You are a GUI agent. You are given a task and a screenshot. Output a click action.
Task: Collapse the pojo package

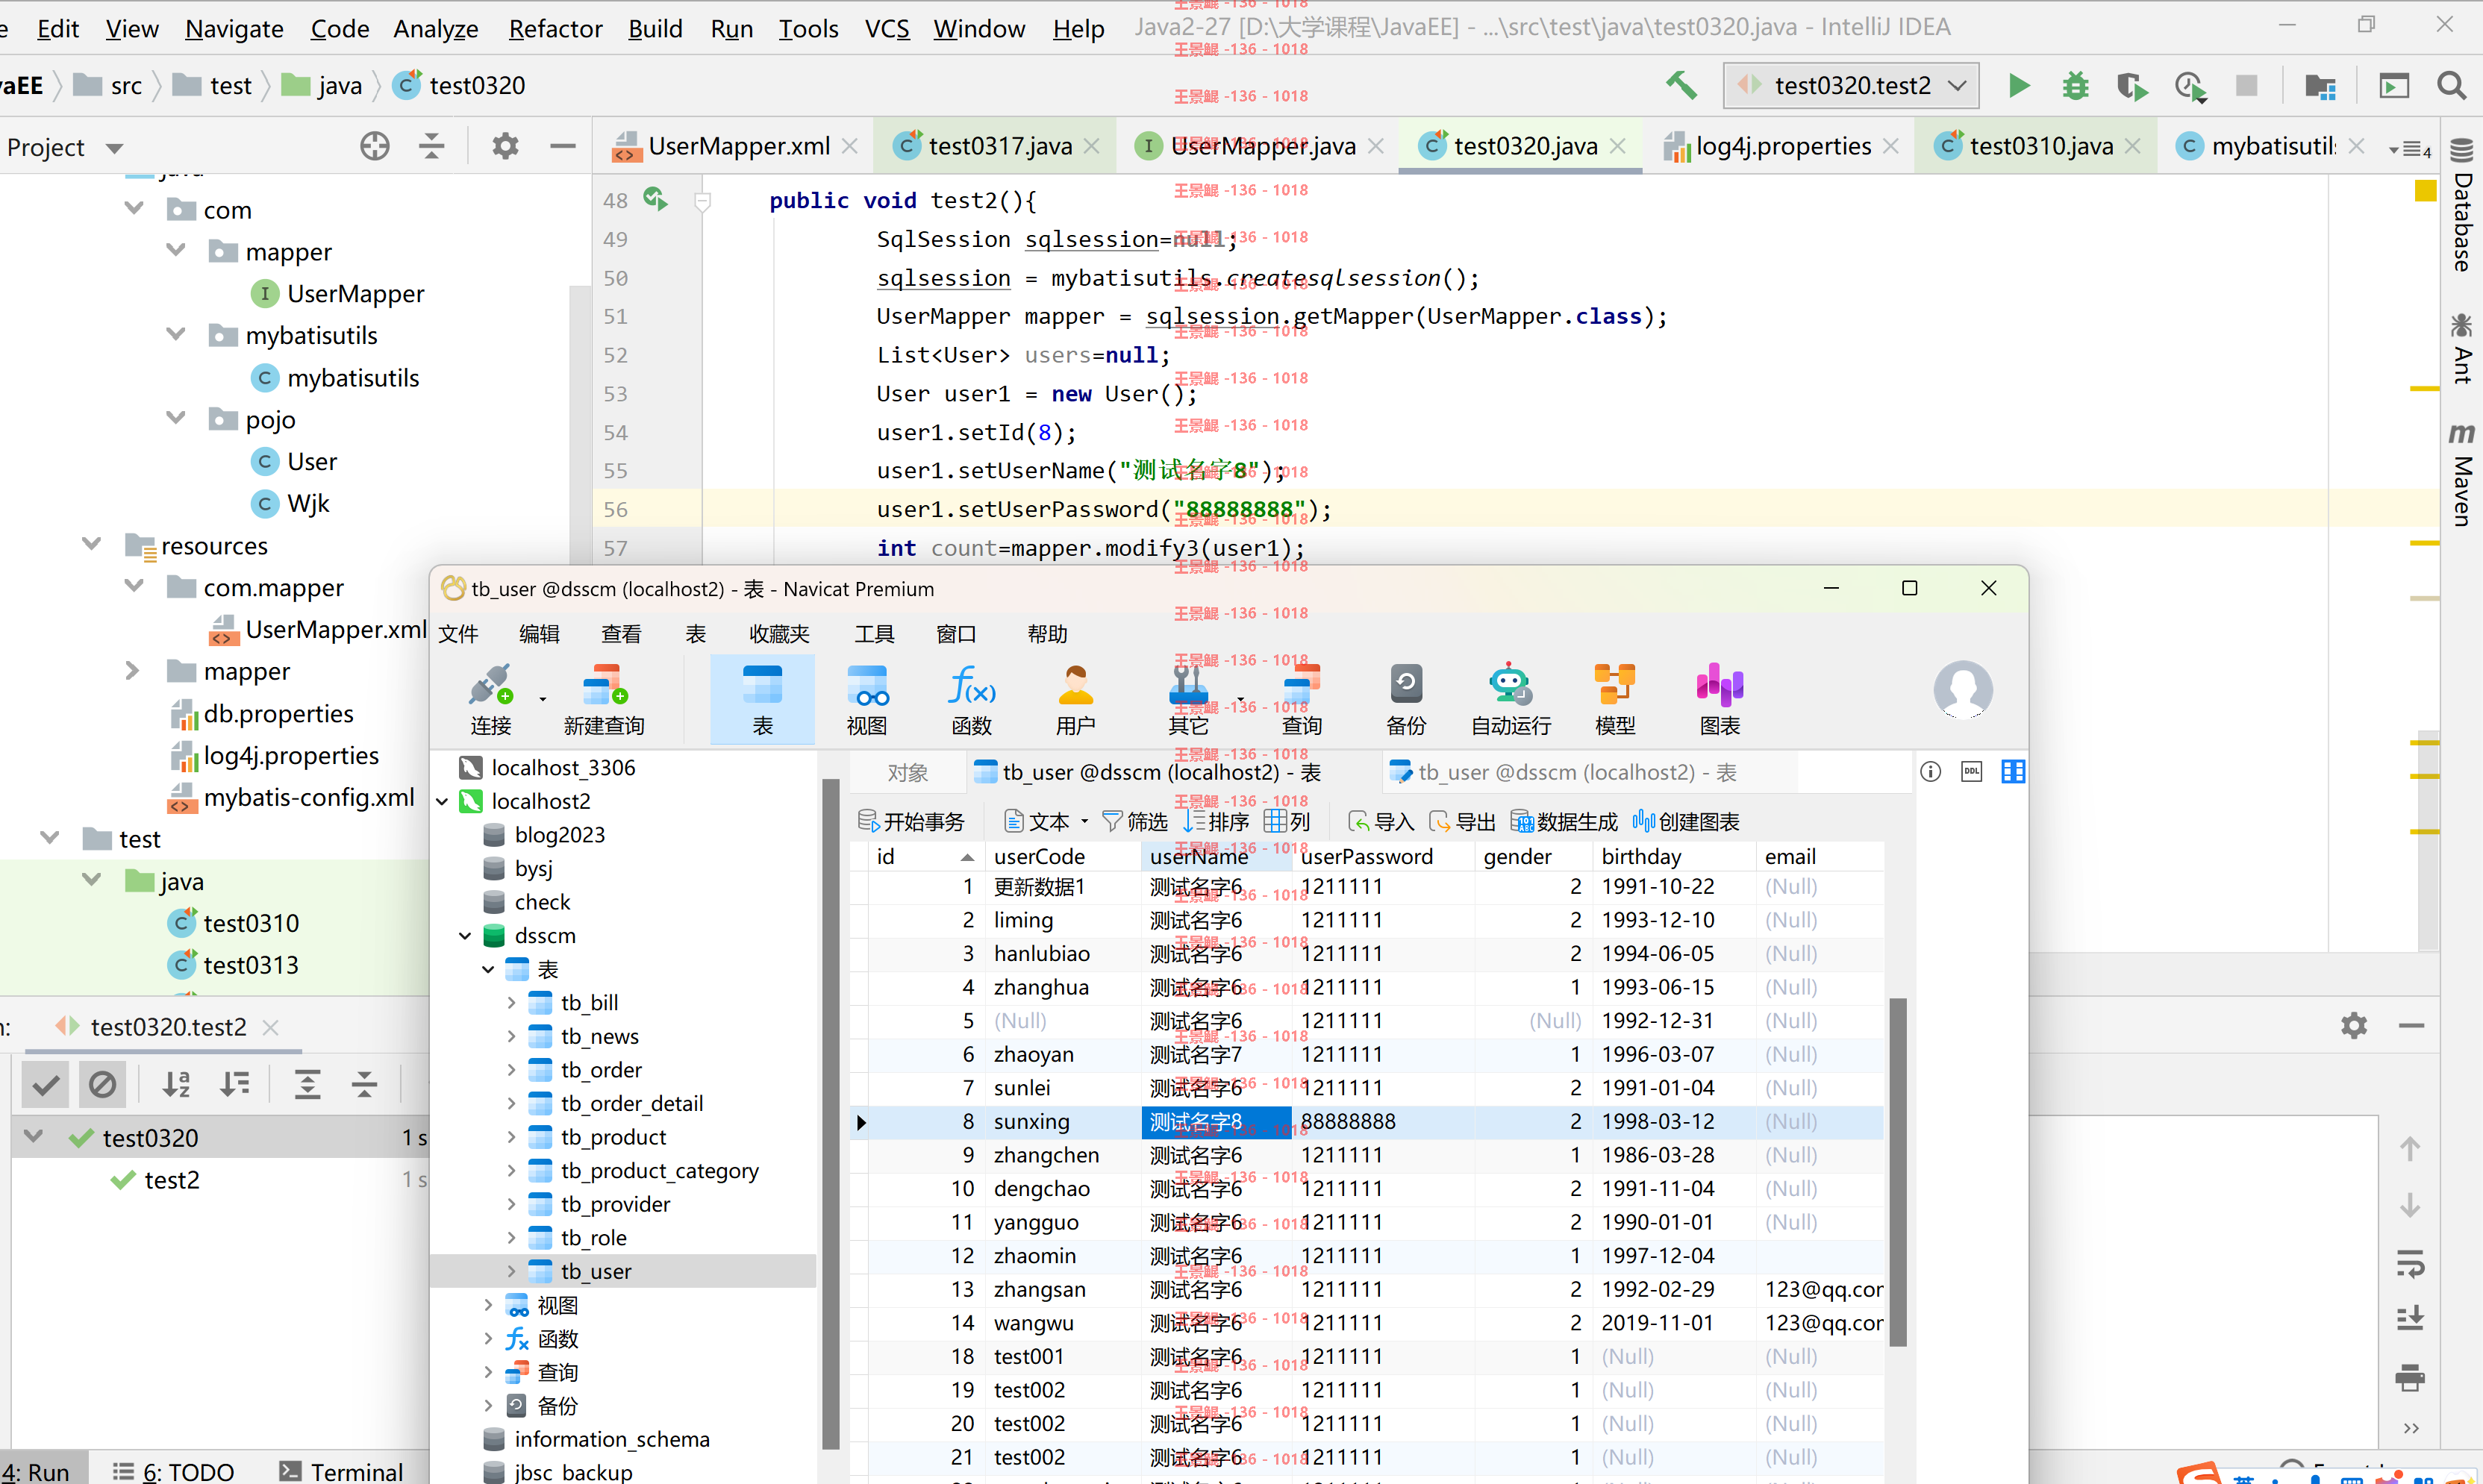click(176, 418)
